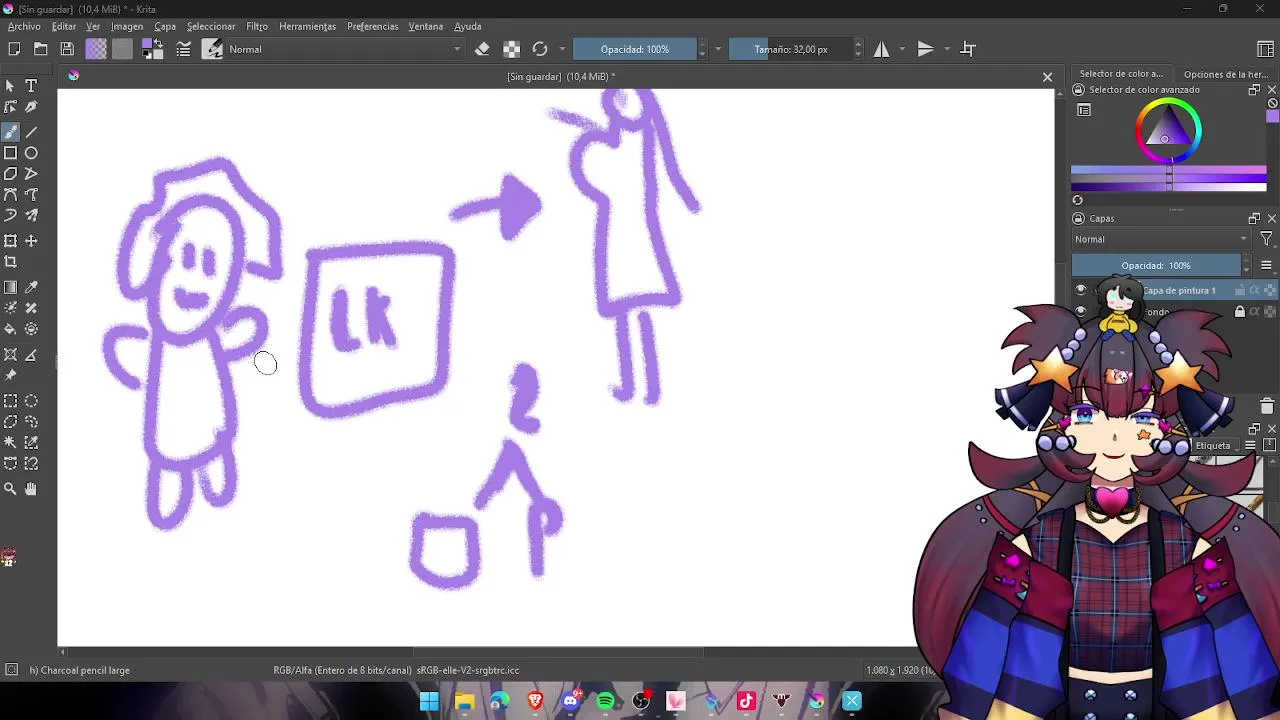
Task: Select the Edit Shapes tool
Action: tap(10, 107)
